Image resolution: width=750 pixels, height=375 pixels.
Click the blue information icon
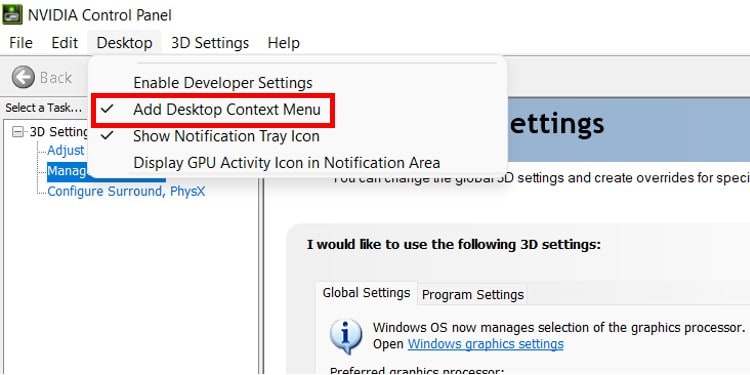(346, 337)
